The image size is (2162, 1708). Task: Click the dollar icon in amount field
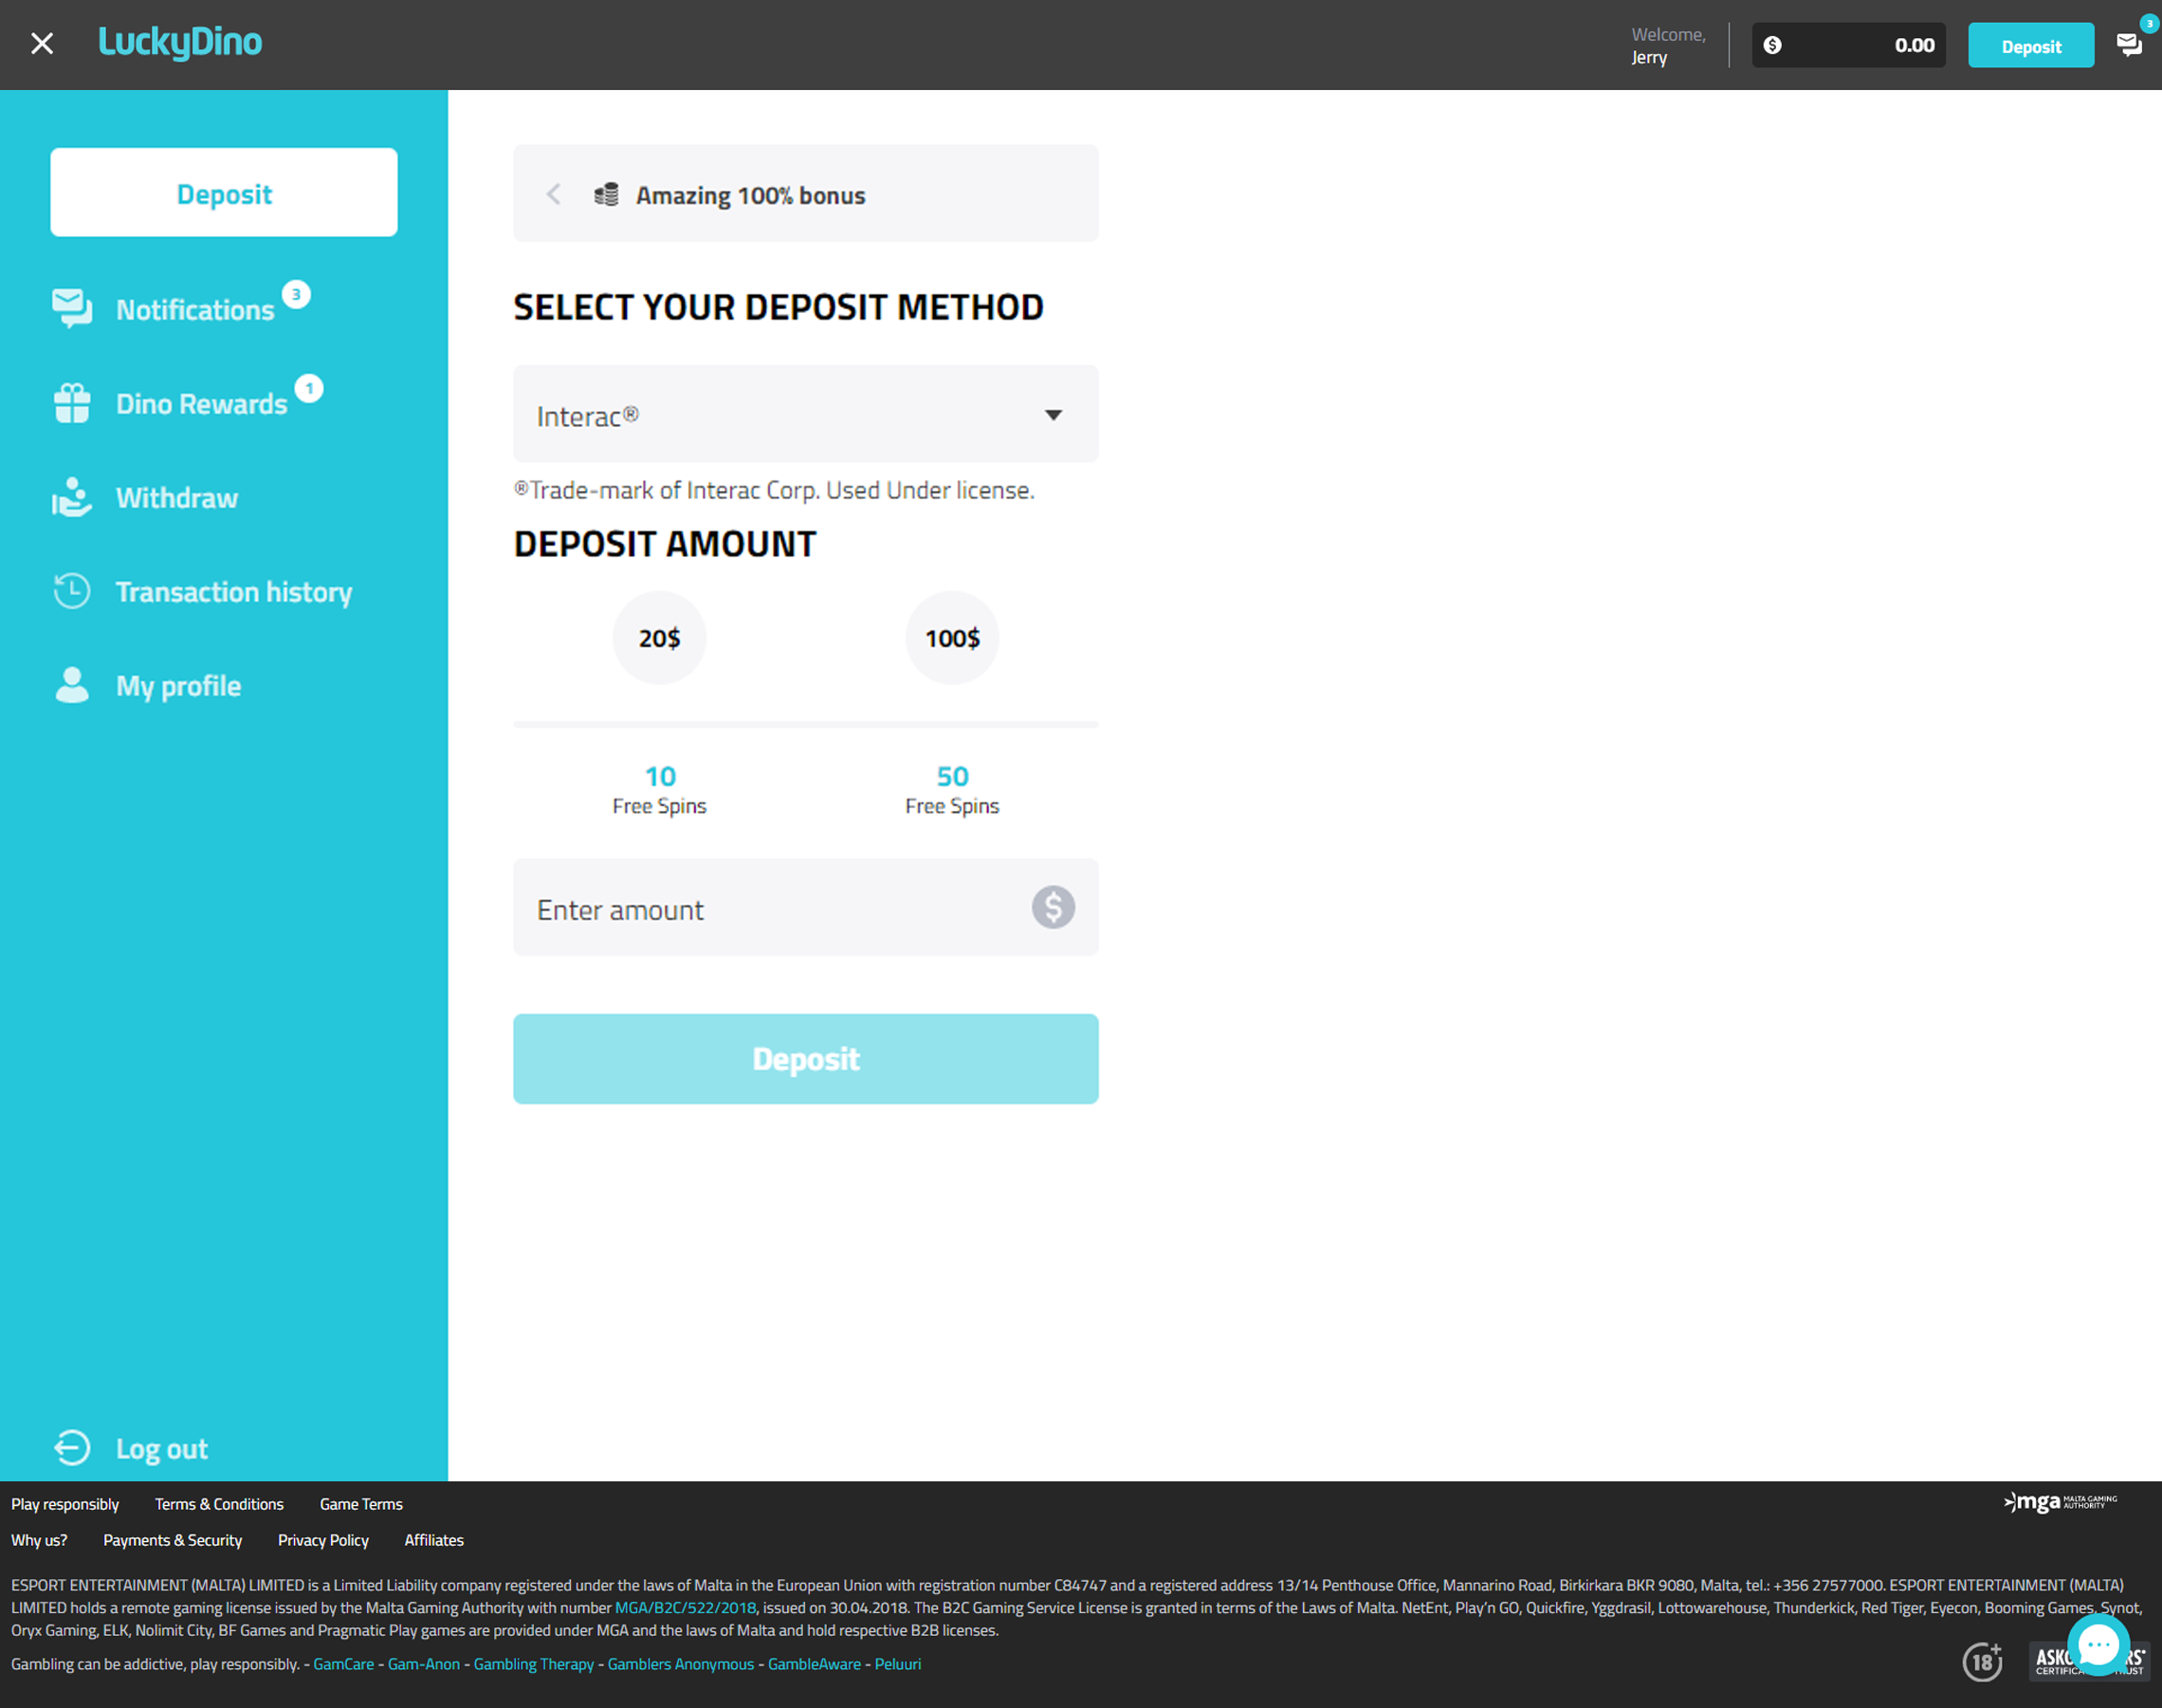point(1053,907)
